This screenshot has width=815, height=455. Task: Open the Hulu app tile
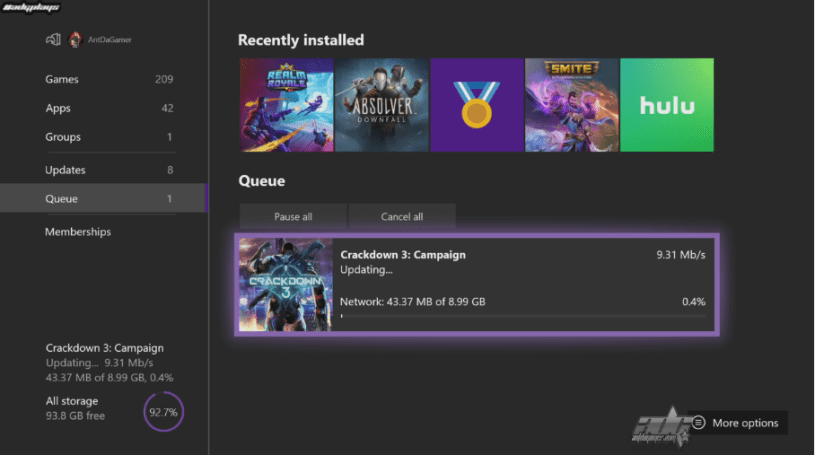667,105
